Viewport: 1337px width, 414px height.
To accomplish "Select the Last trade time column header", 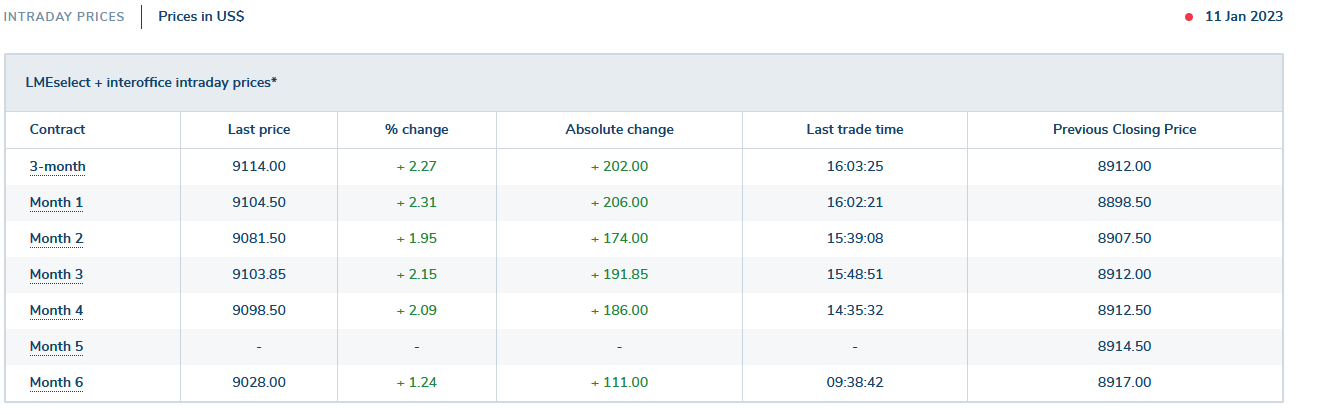I will click(855, 129).
